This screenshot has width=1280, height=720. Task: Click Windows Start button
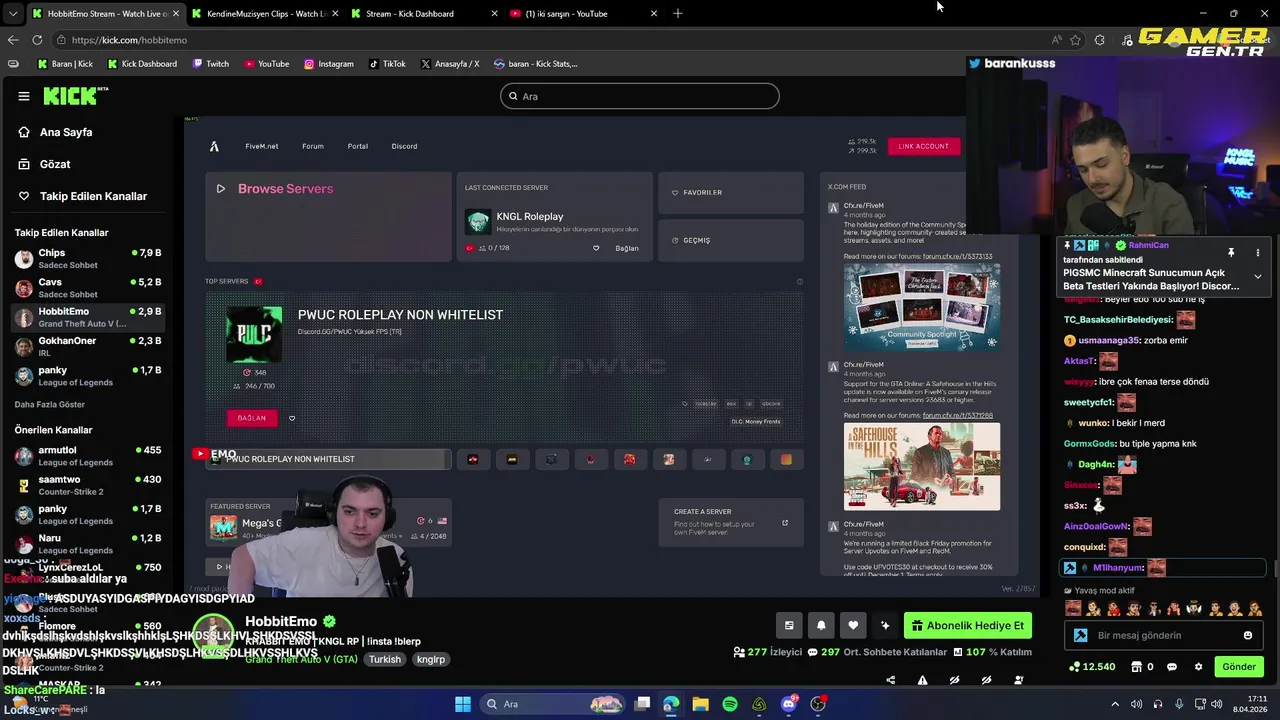point(463,704)
